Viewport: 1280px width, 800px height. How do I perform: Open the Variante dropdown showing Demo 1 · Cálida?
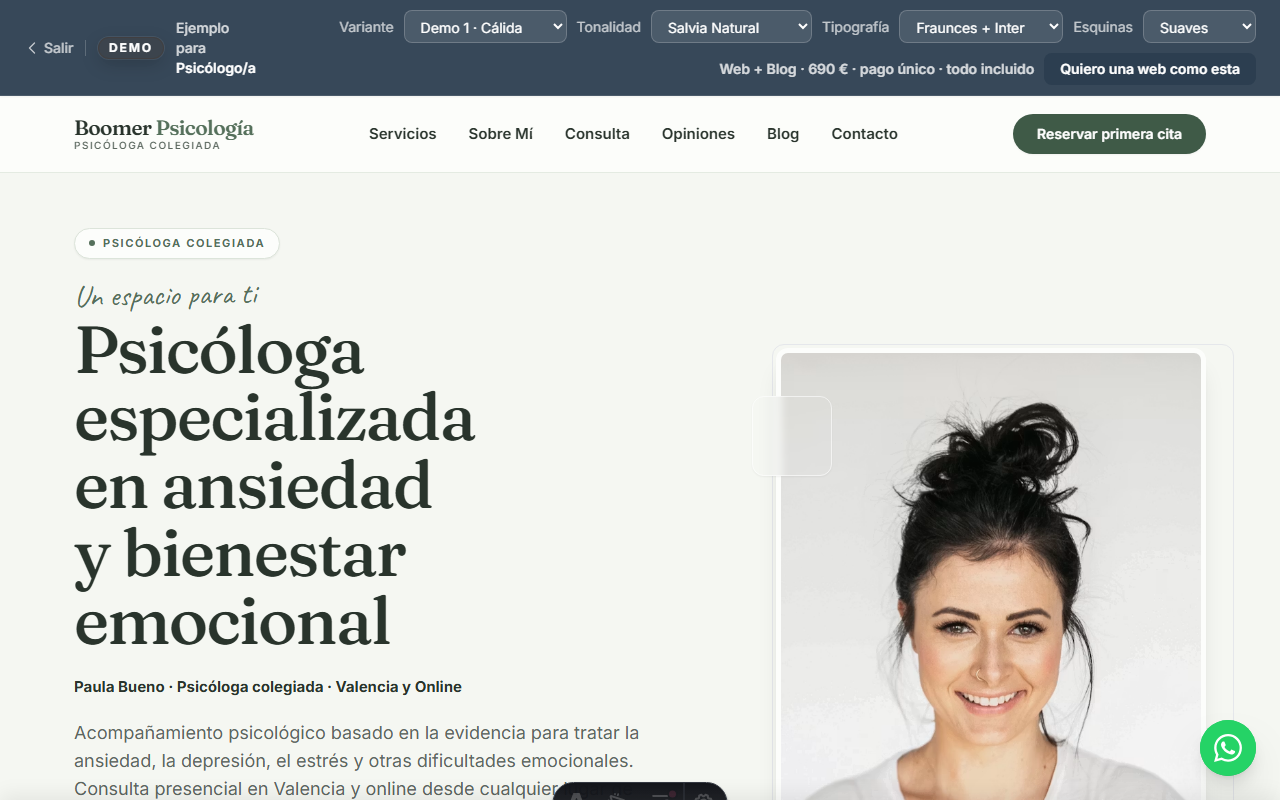pos(485,27)
